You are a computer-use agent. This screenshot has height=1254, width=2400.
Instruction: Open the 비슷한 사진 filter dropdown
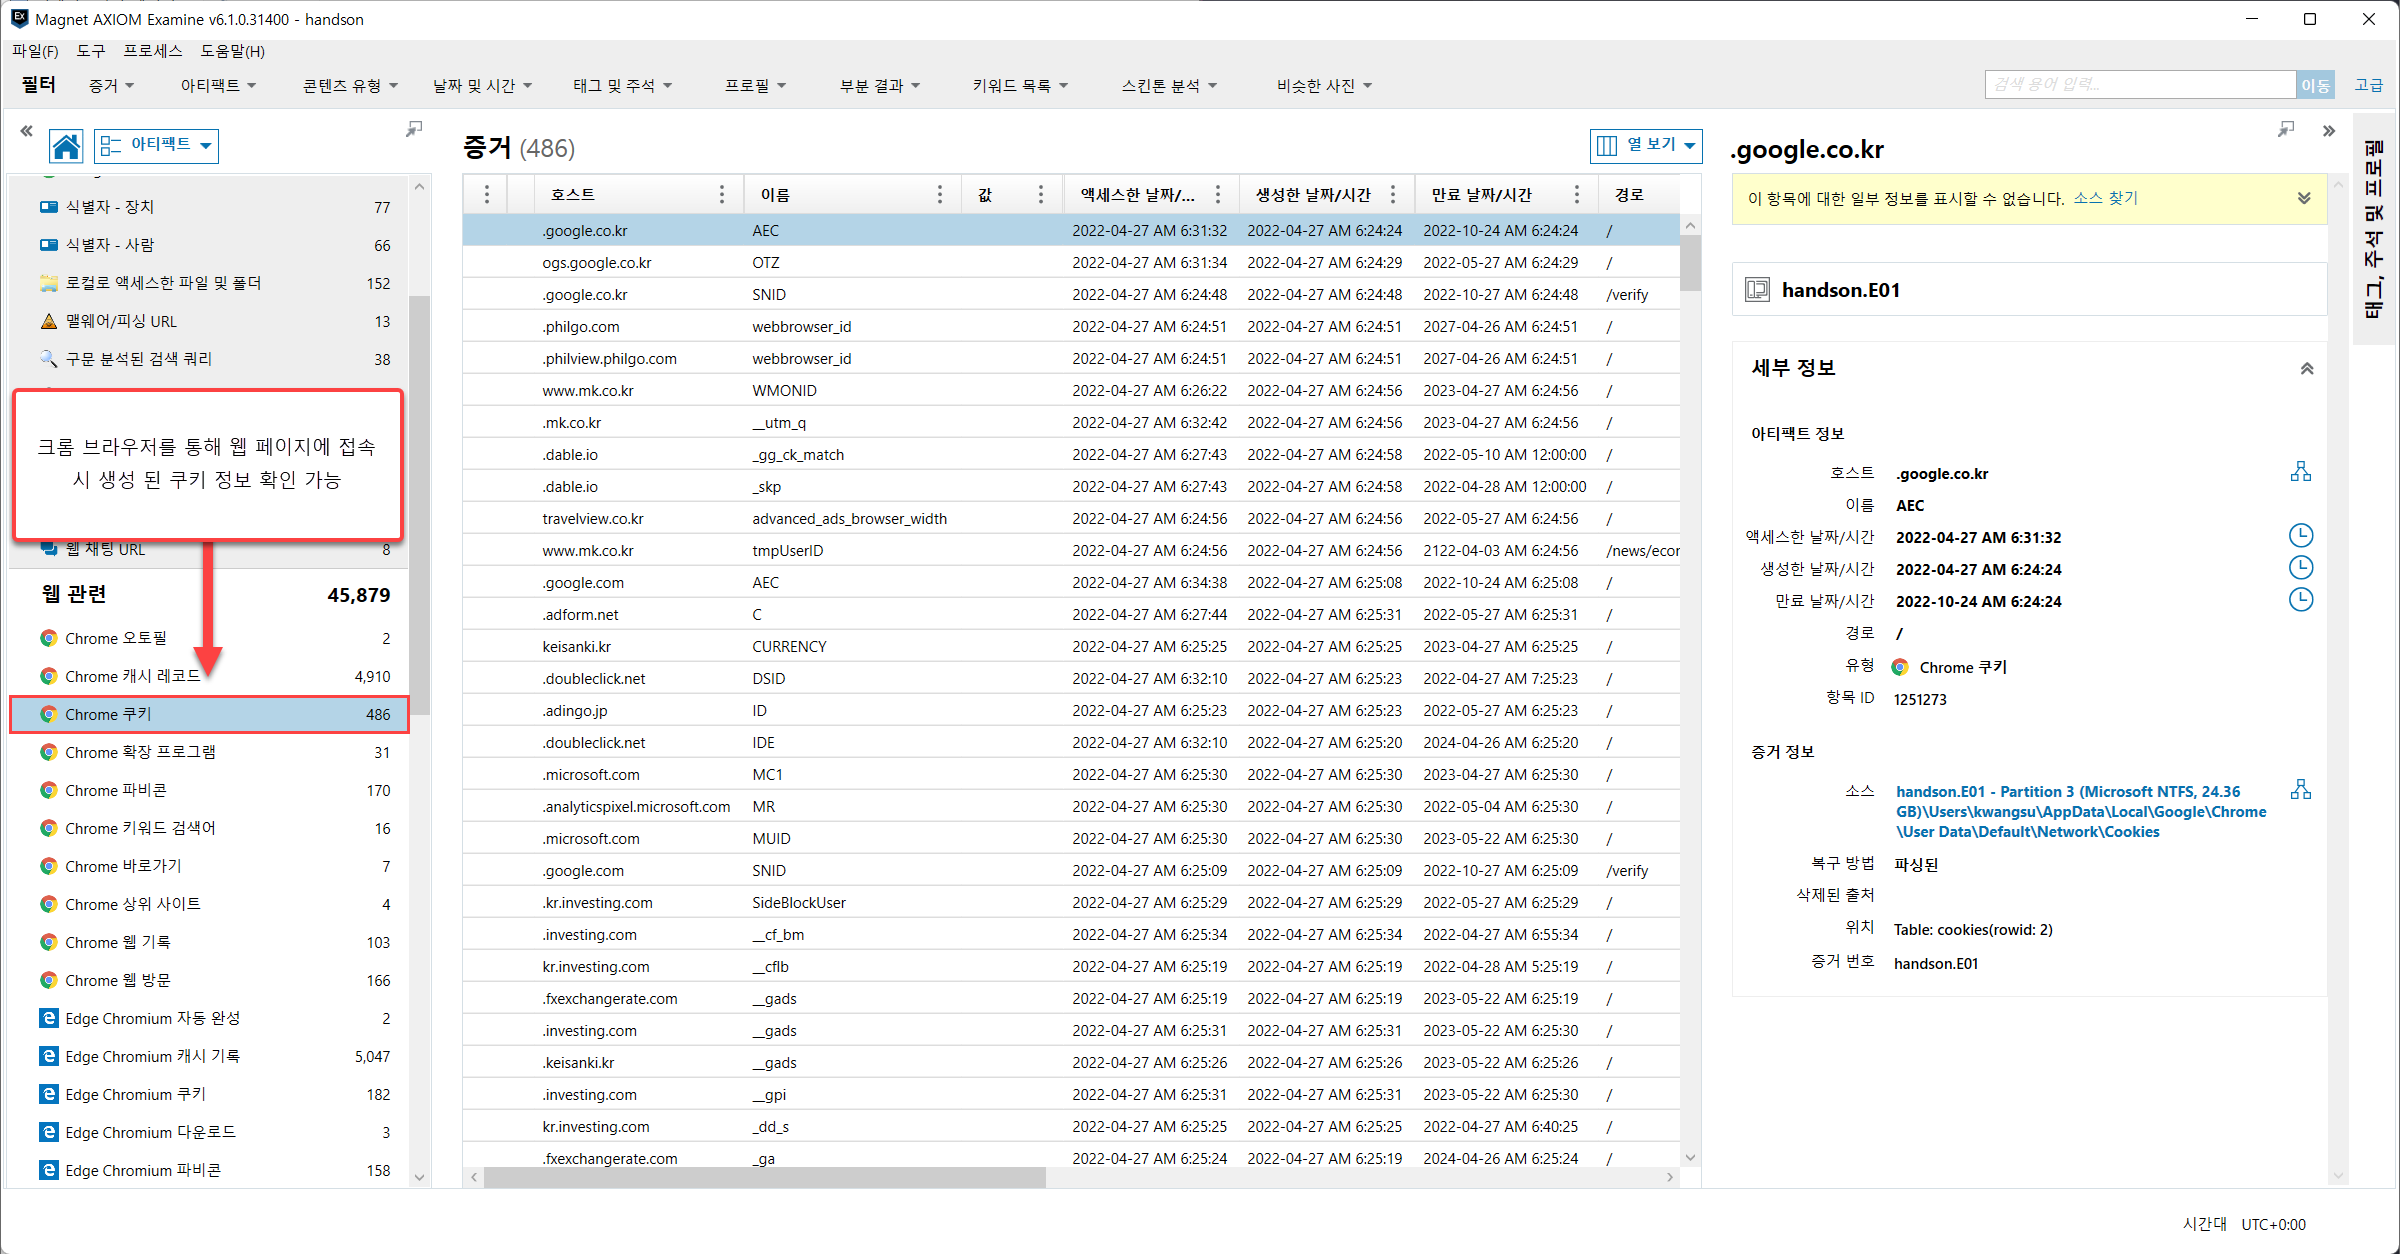click(x=1324, y=86)
